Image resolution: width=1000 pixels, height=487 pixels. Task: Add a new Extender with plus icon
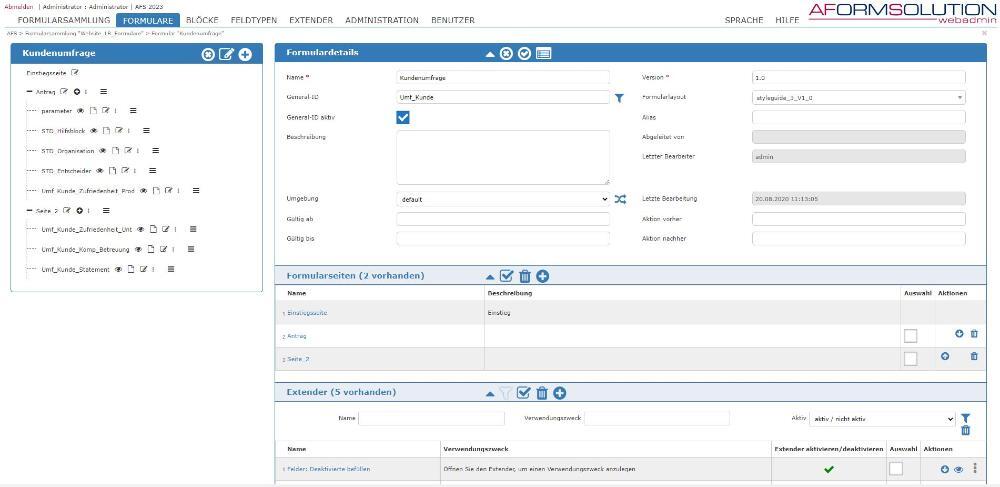[x=560, y=393]
